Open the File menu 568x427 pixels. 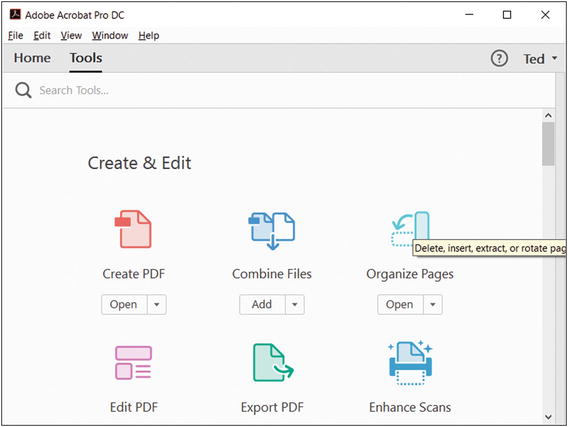pyautogui.click(x=16, y=35)
